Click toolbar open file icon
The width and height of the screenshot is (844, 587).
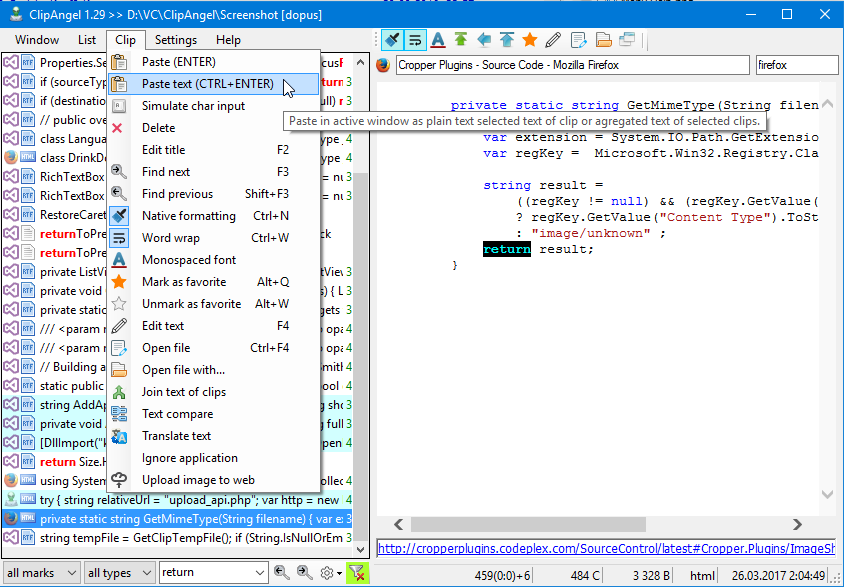578,39
